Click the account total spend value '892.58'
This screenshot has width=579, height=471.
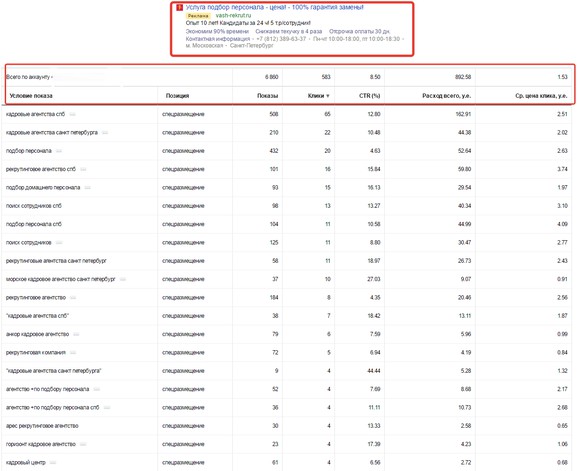(x=463, y=77)
